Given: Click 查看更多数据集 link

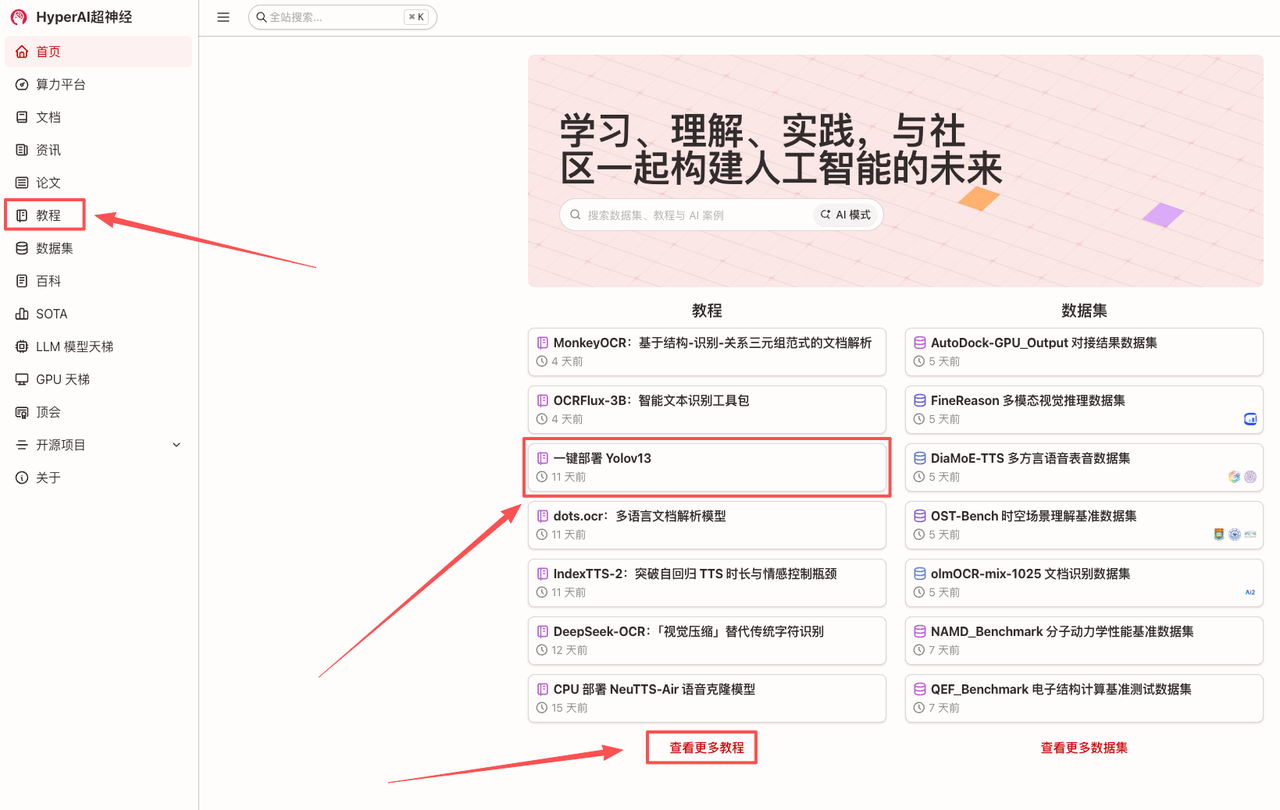Looking at the screenshot, I should [x=1083, y=747].
